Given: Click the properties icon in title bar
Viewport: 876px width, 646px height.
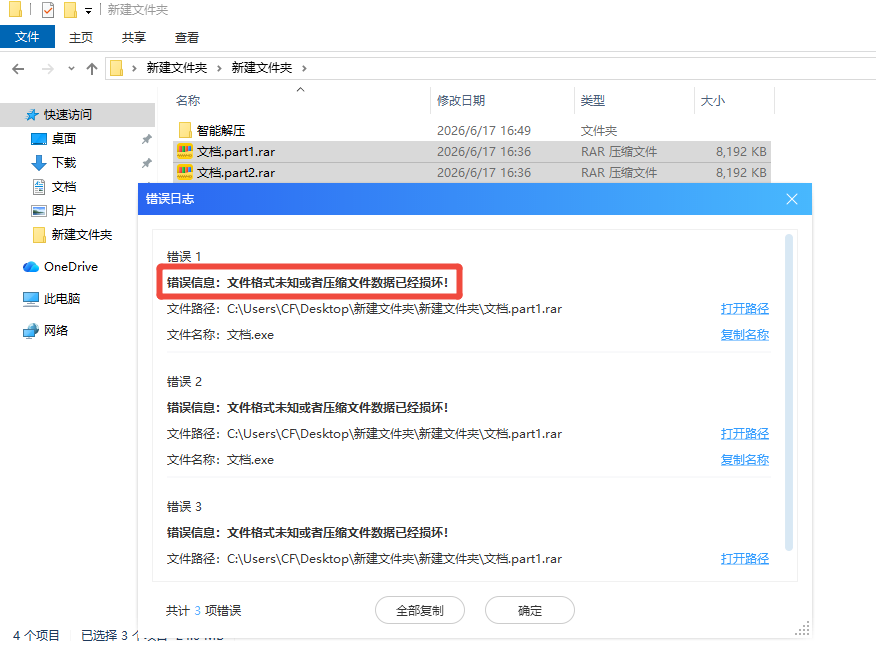Looking at the screenshot, I should click(x=48, y=10).
